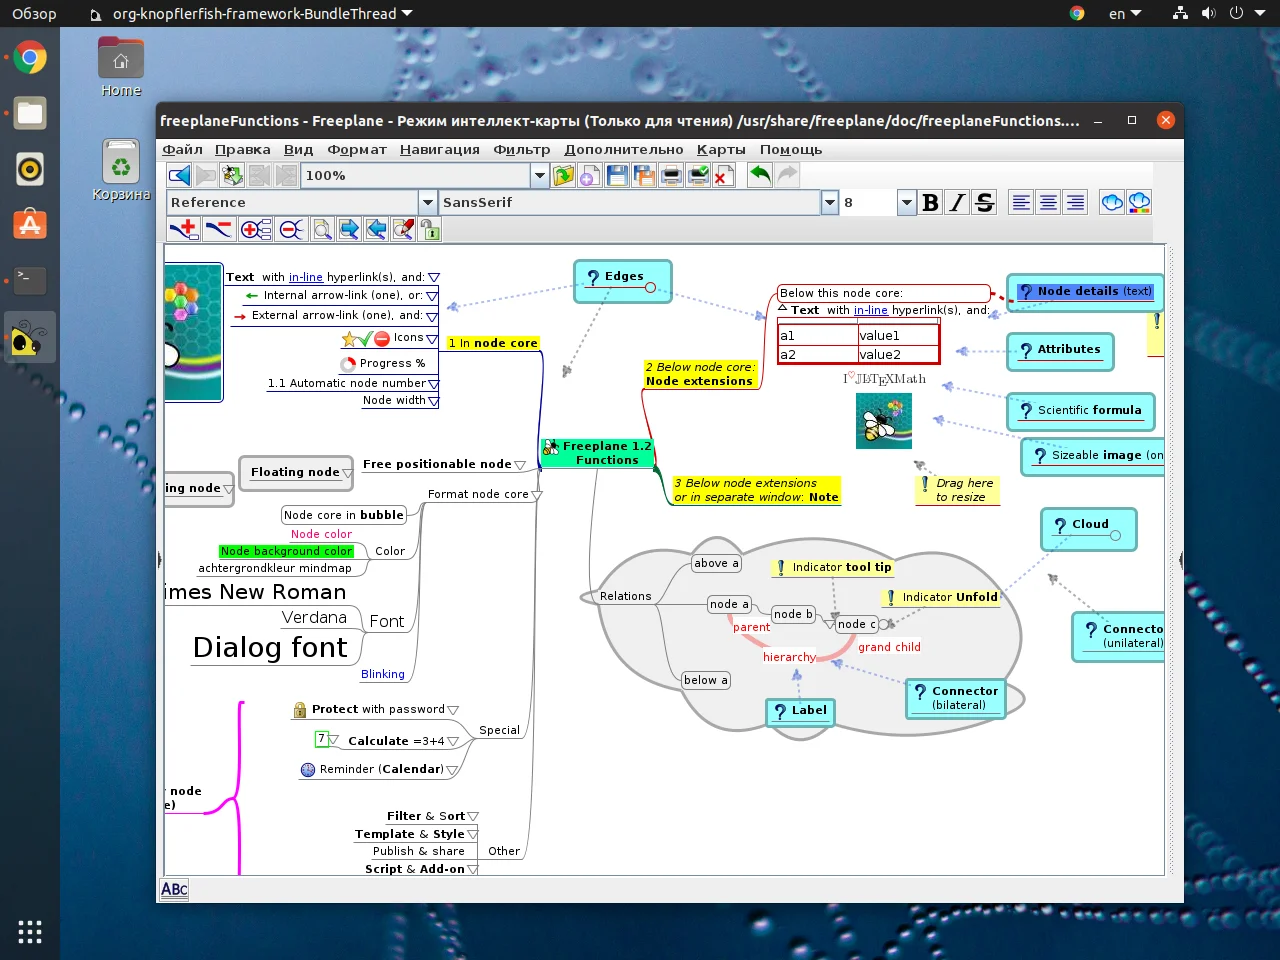Apply strikethrough formatting

(x=984, y=202)
